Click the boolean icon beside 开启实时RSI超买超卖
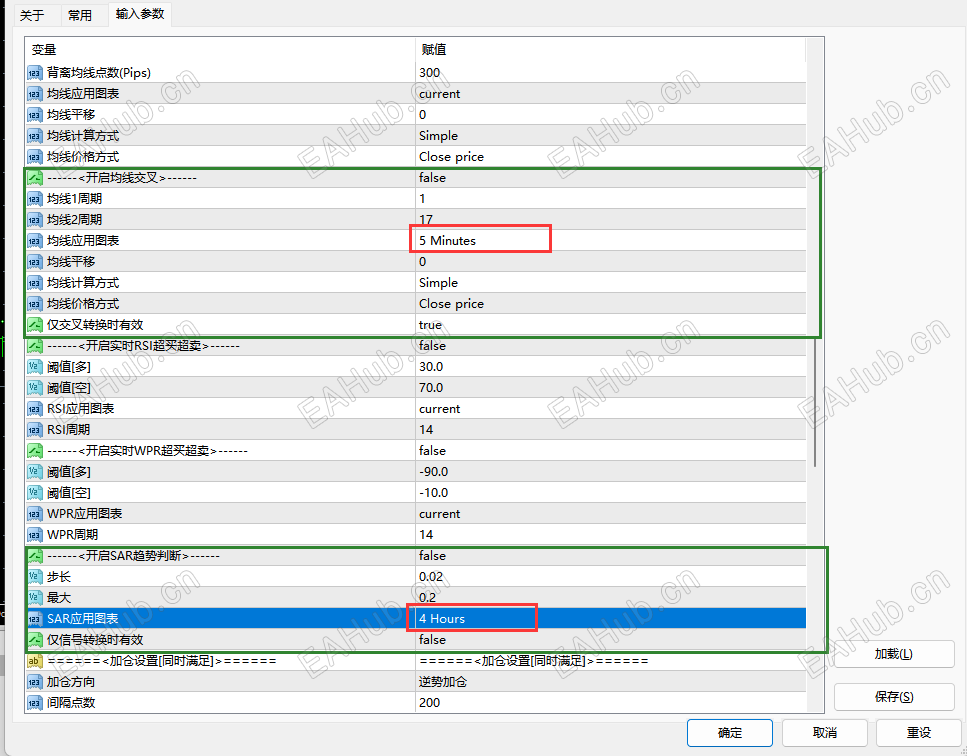 [x=35, y=345]
